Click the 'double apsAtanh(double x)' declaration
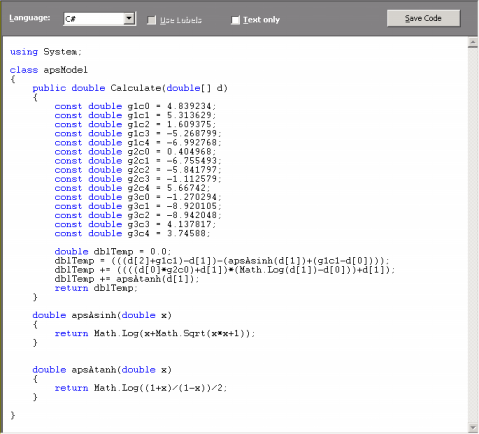The height and width of the screenshot is (434, 479). 102,370
